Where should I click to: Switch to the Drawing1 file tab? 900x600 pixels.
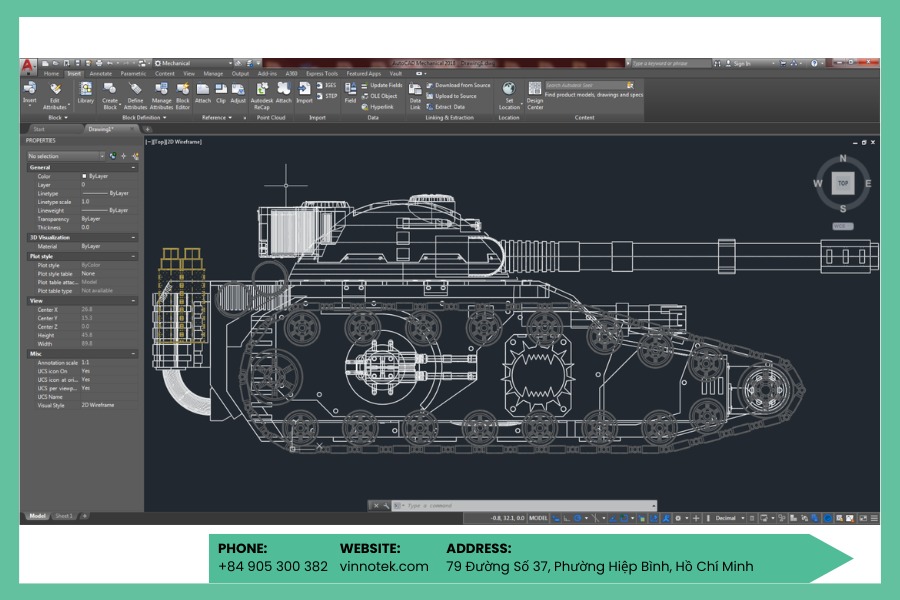107,129
